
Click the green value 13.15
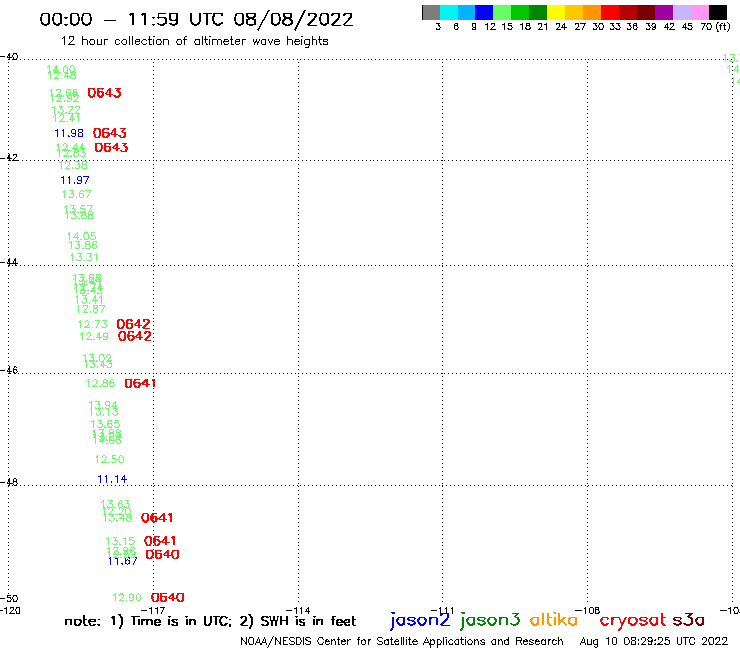[120, 541]
